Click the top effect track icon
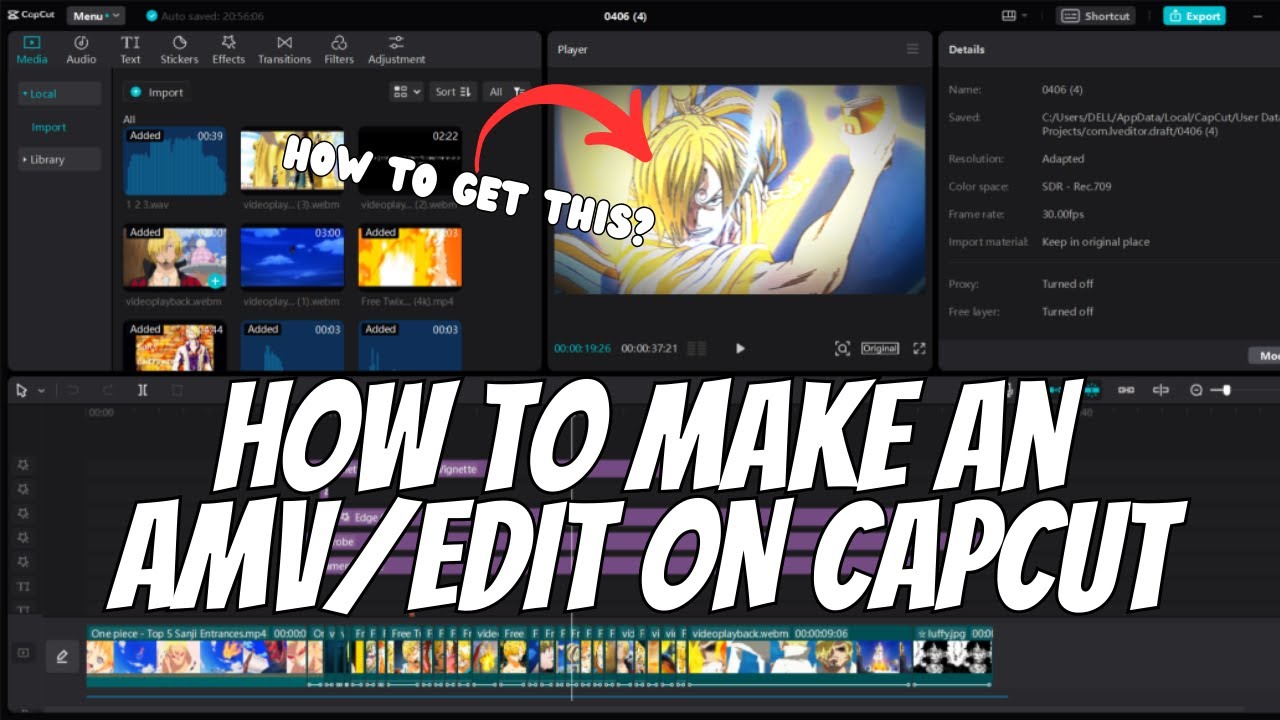The image size is (1280, 720). (23, 465)
